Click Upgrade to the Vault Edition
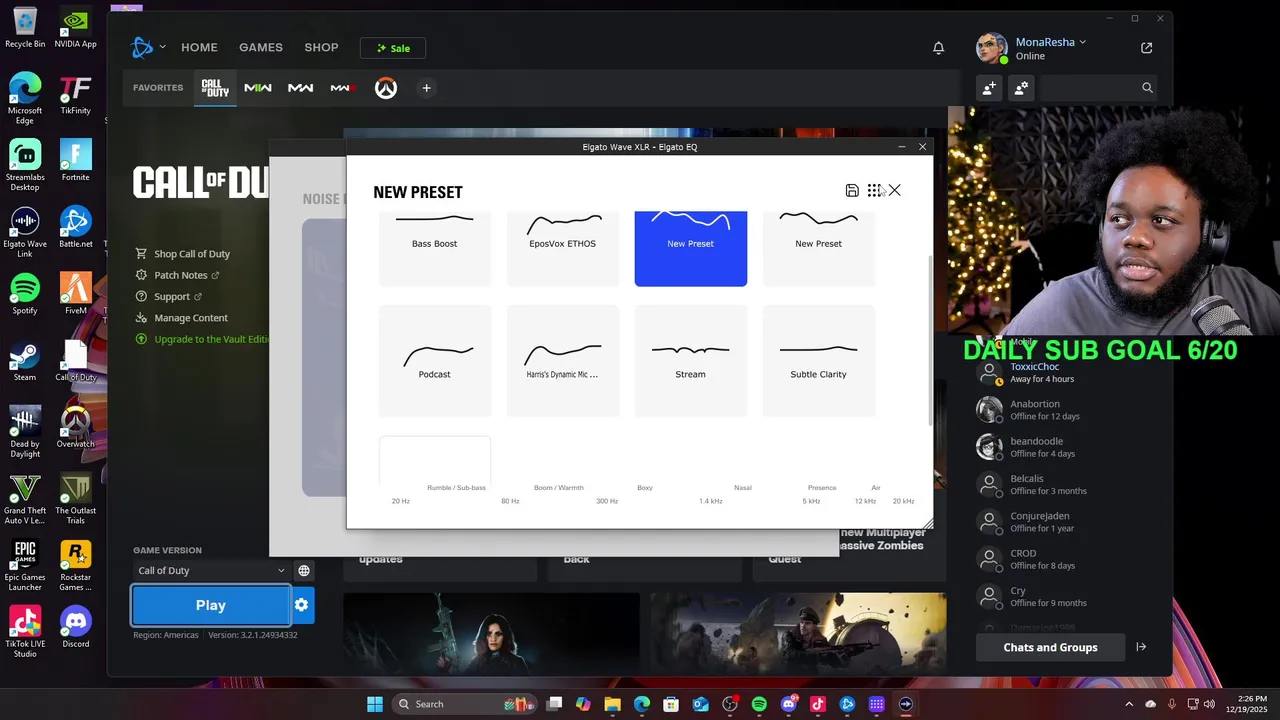 (x=203, y=339)
